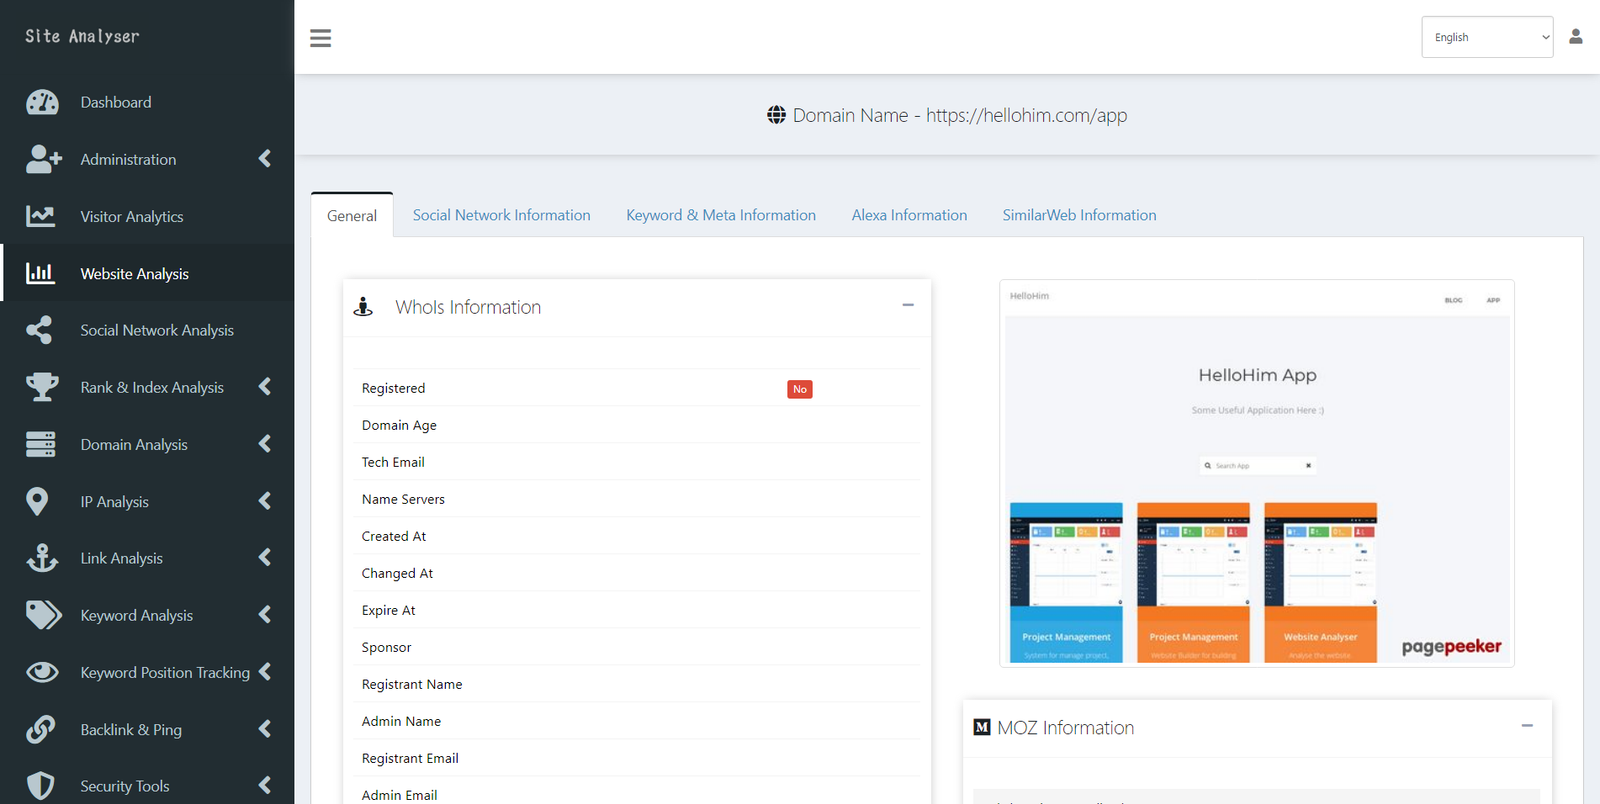The width and height of the screenshot is (1600, 804).
Task: Click the Link Analysis anchor icon
Action: [42, 558]
